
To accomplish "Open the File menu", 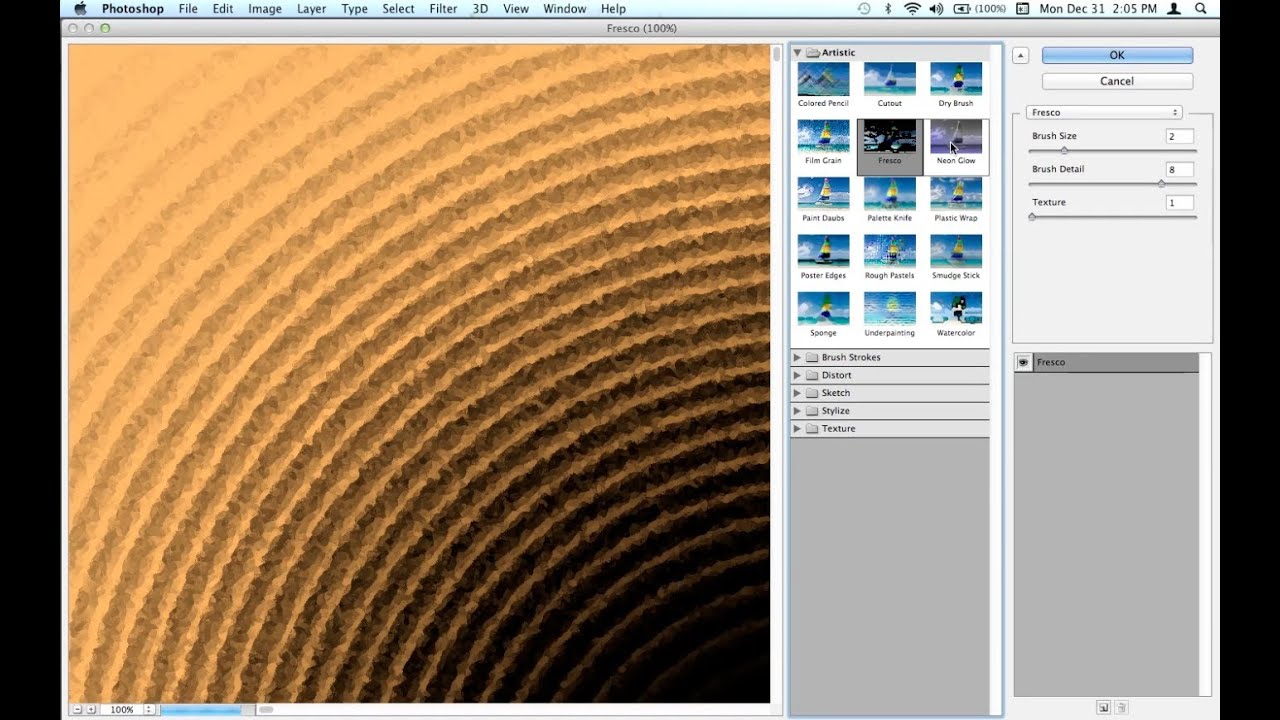I will coord(188,9).
